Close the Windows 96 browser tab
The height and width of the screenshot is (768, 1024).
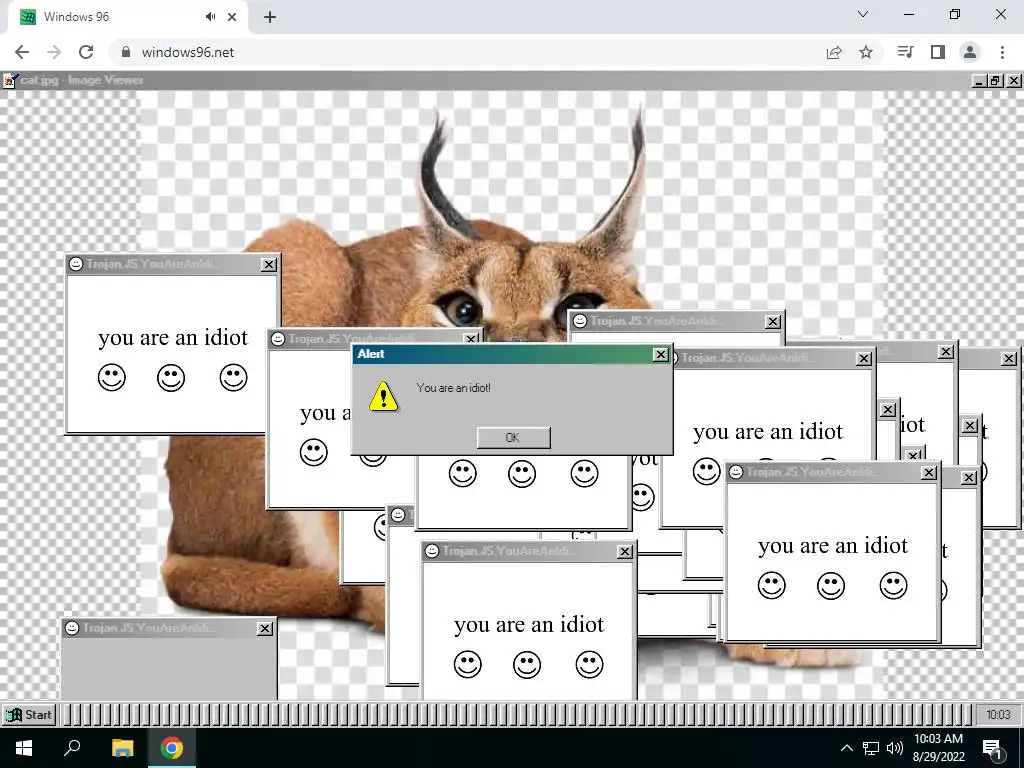tap(232, 17)
